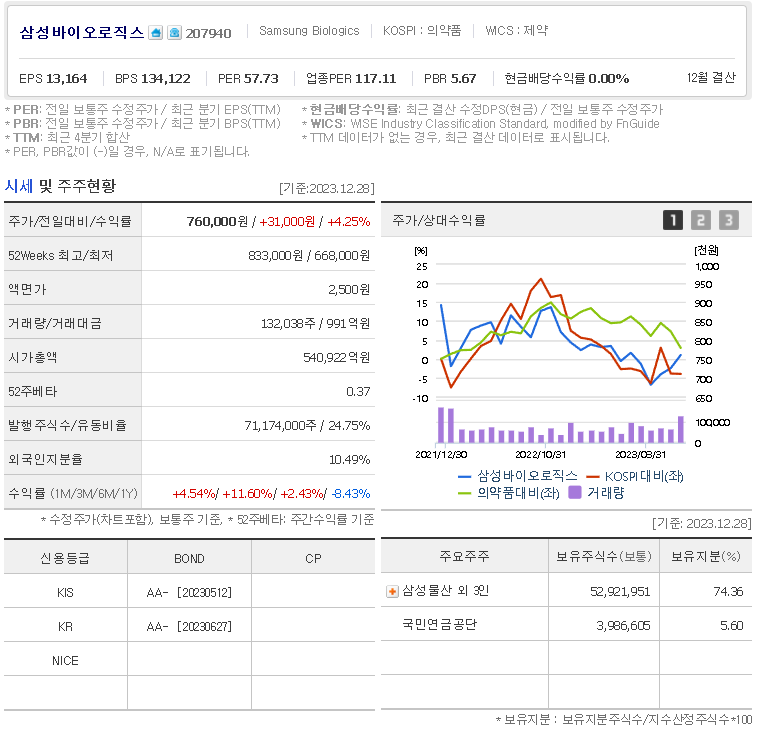Click the NICE rating agency row
764x733 pixels.
pyautogui.click(x=65, y=661)
